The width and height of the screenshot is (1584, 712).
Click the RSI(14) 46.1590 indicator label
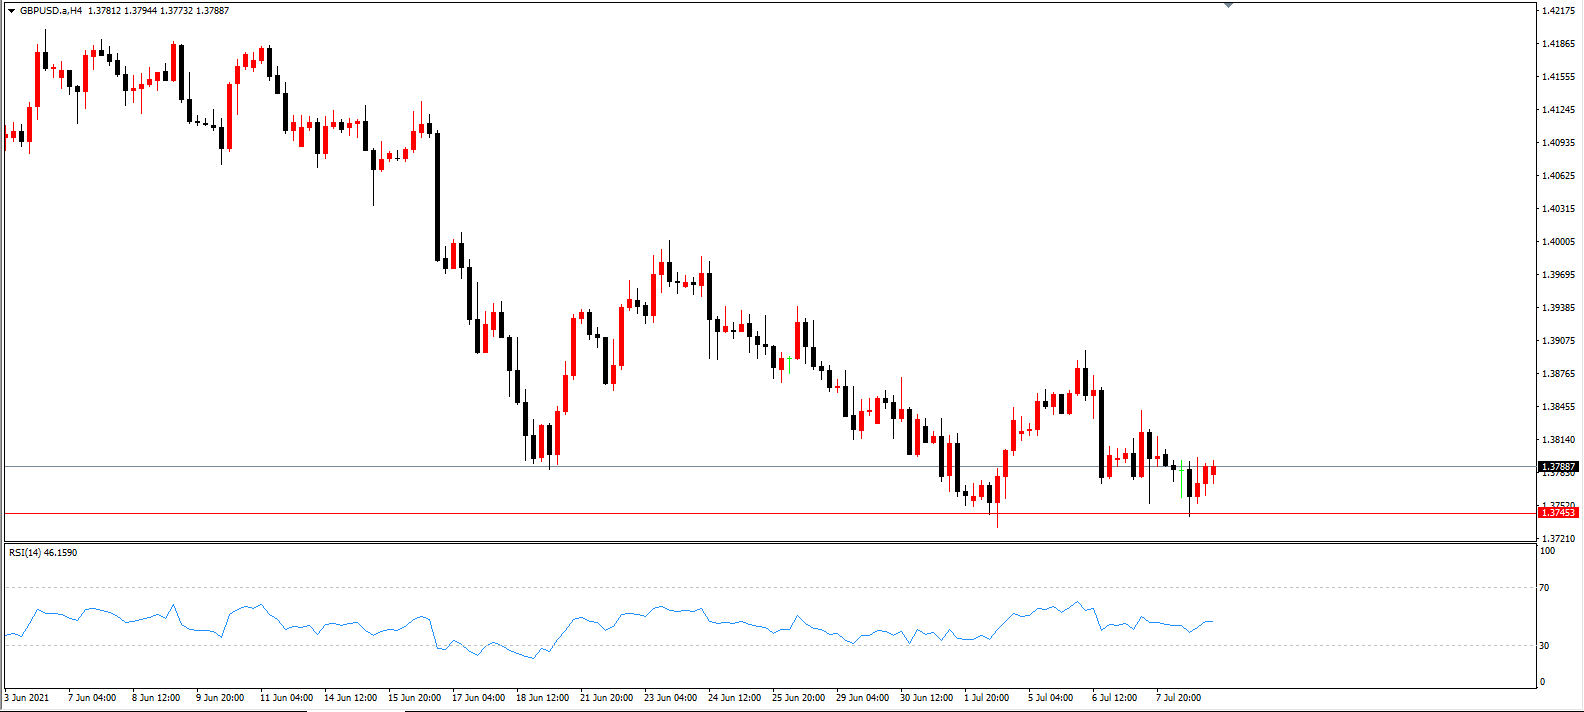click(43, 552)
